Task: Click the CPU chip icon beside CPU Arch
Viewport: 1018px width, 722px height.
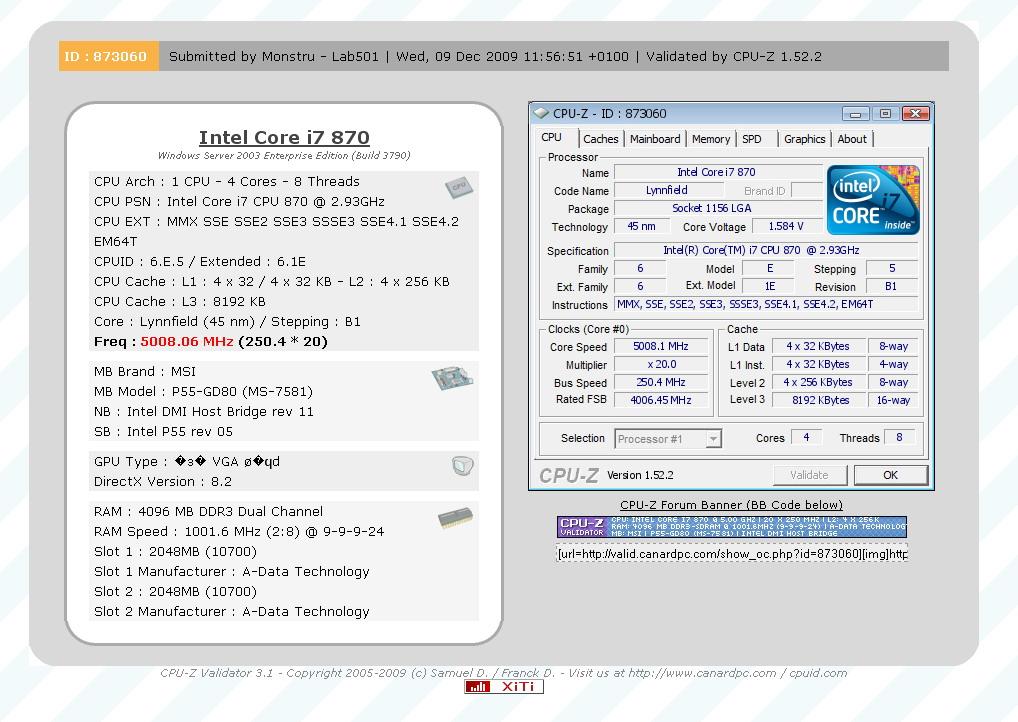Action: click(x=459, y=187)
